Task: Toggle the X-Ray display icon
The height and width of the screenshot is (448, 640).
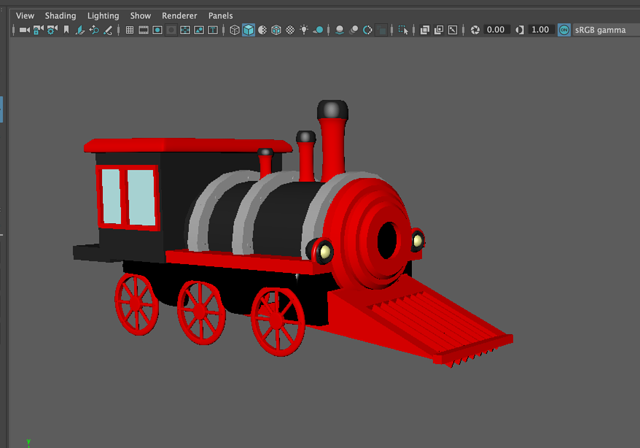Action: tap(424, 30)
